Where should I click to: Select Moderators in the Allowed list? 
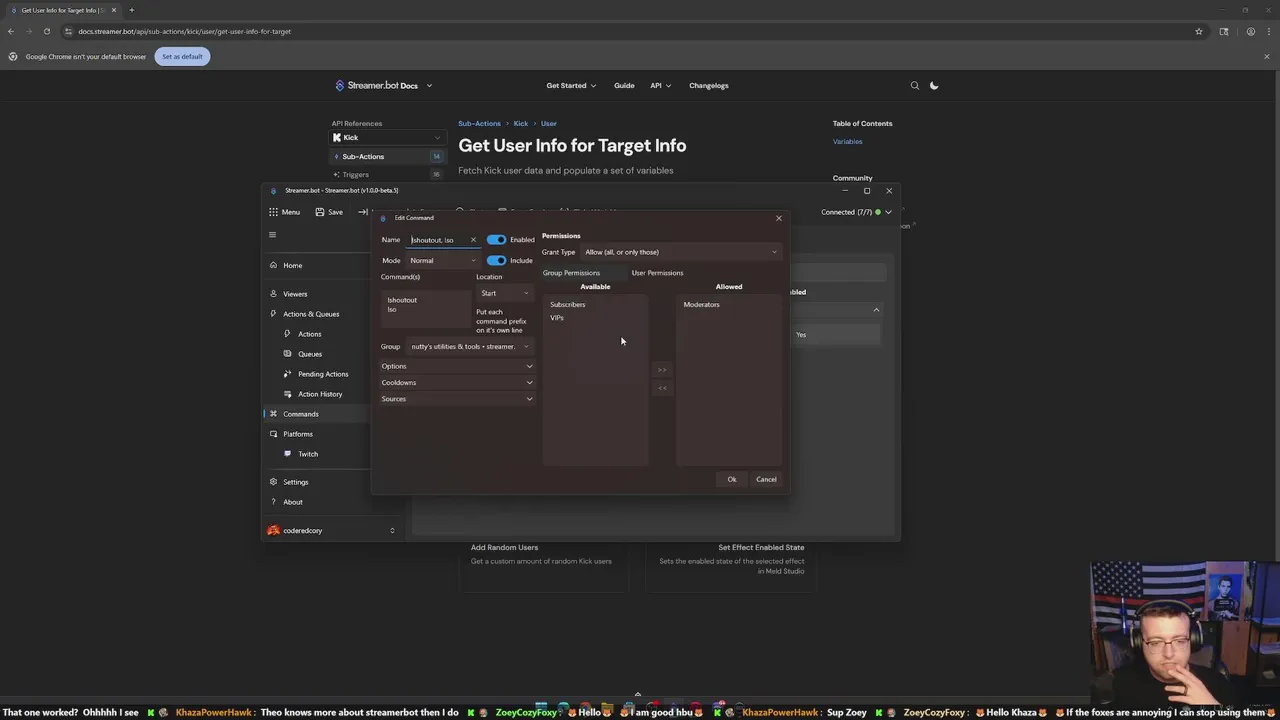(x=701, y=305)
